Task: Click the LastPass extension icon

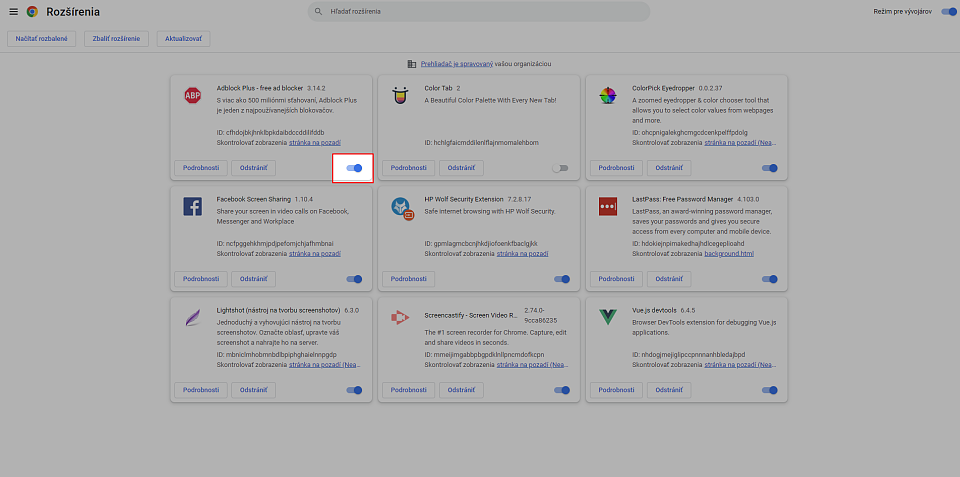Action: (x=608, y=207)
